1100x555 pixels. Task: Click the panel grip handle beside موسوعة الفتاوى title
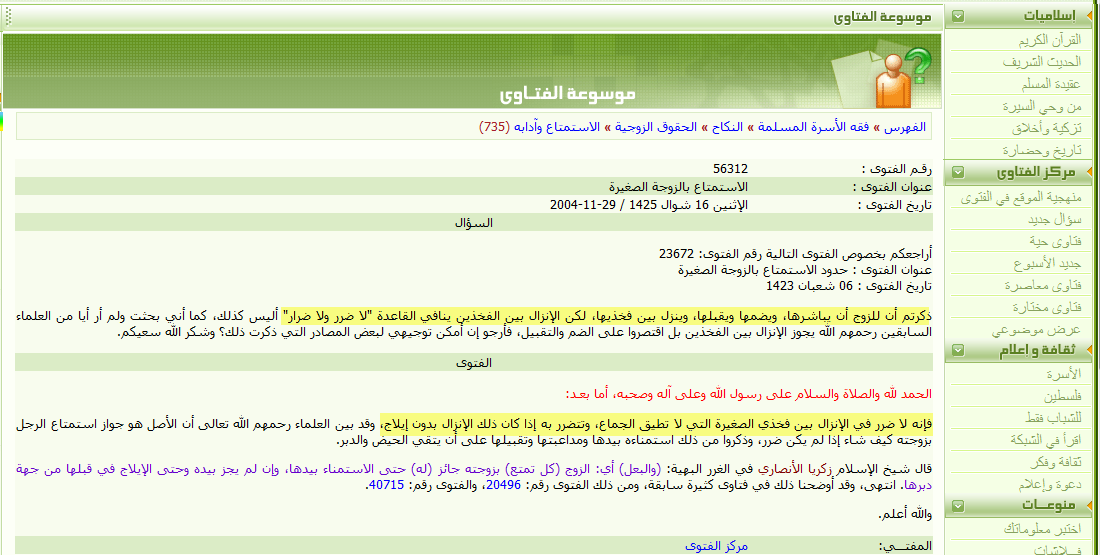click(8, 17)
